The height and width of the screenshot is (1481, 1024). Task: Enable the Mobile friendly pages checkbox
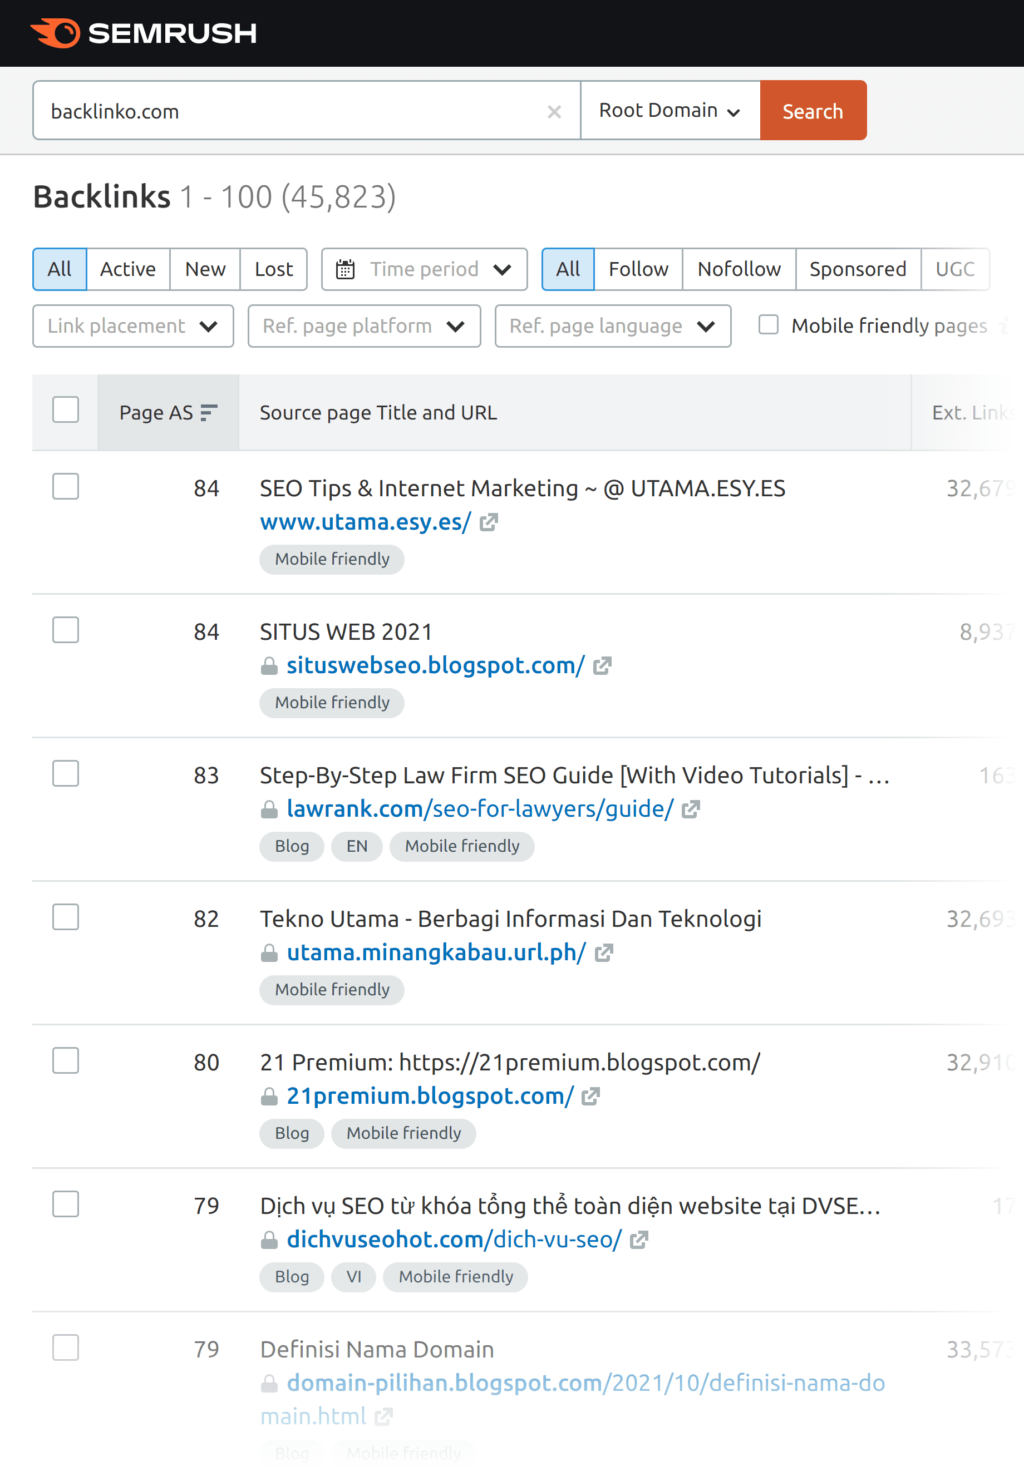coord(768,325)
